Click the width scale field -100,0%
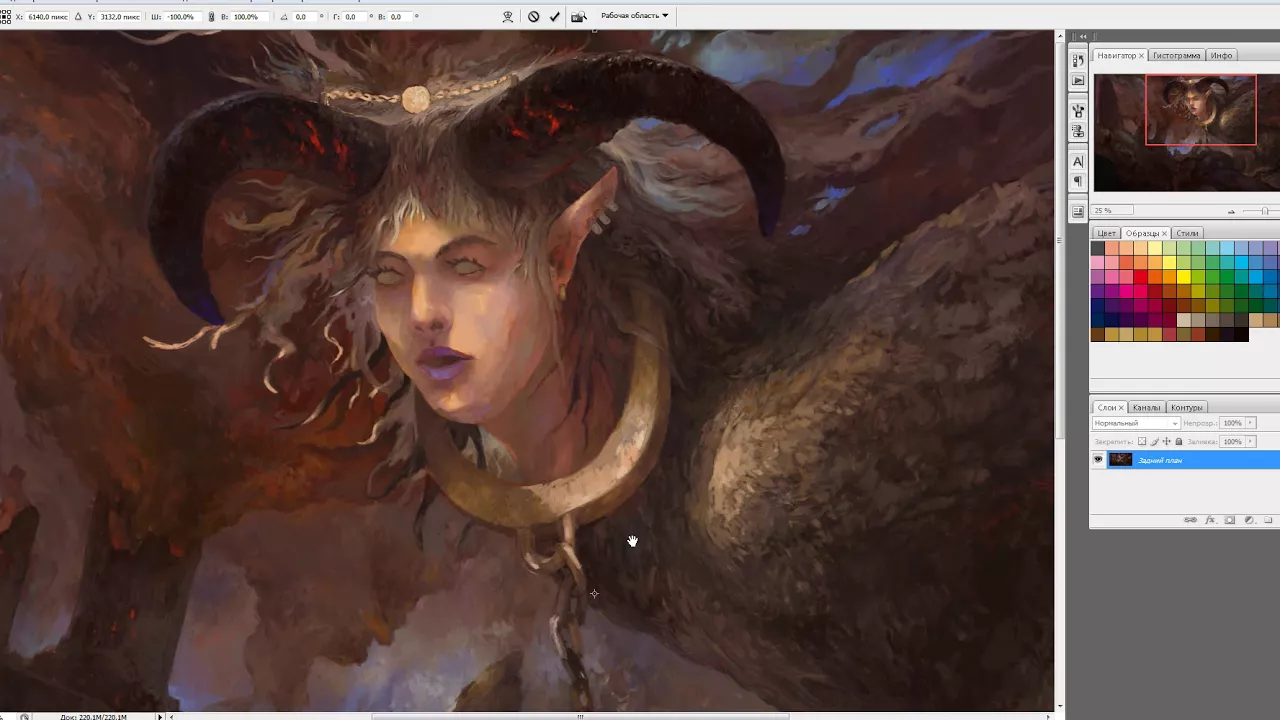Viewport: 1280px width, 720px height. (183, 17)
